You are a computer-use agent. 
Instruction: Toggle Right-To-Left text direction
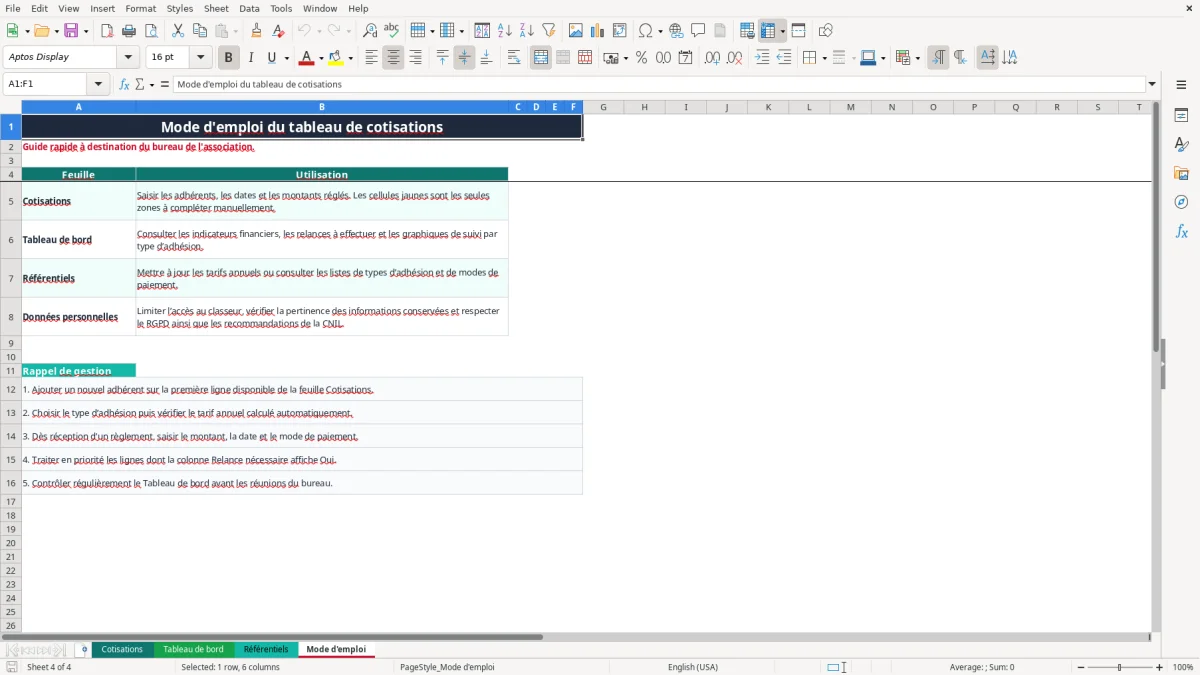pos(960,58)
